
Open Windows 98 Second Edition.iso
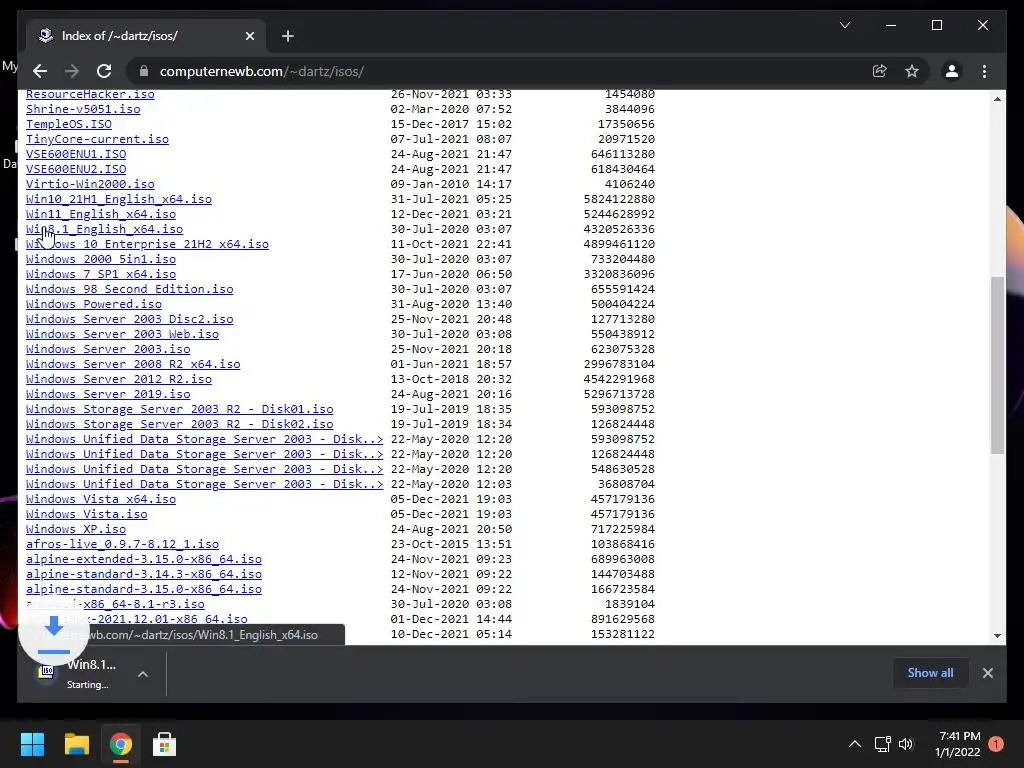click(129, 289)
